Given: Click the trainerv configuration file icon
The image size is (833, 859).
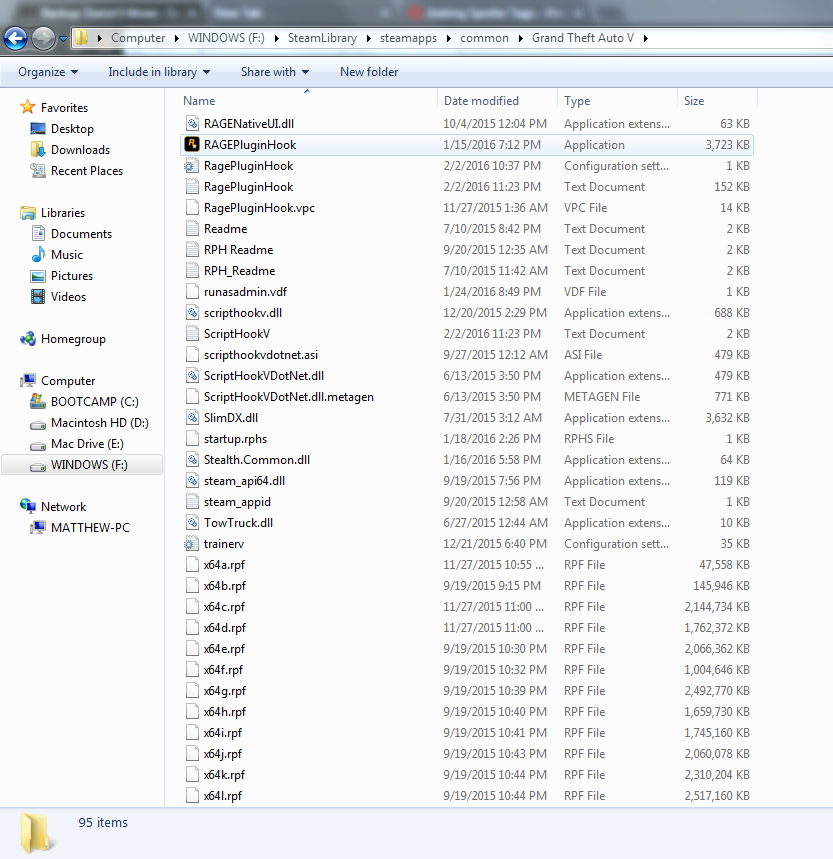Looking at the screenshot, I should coord(191,544).
